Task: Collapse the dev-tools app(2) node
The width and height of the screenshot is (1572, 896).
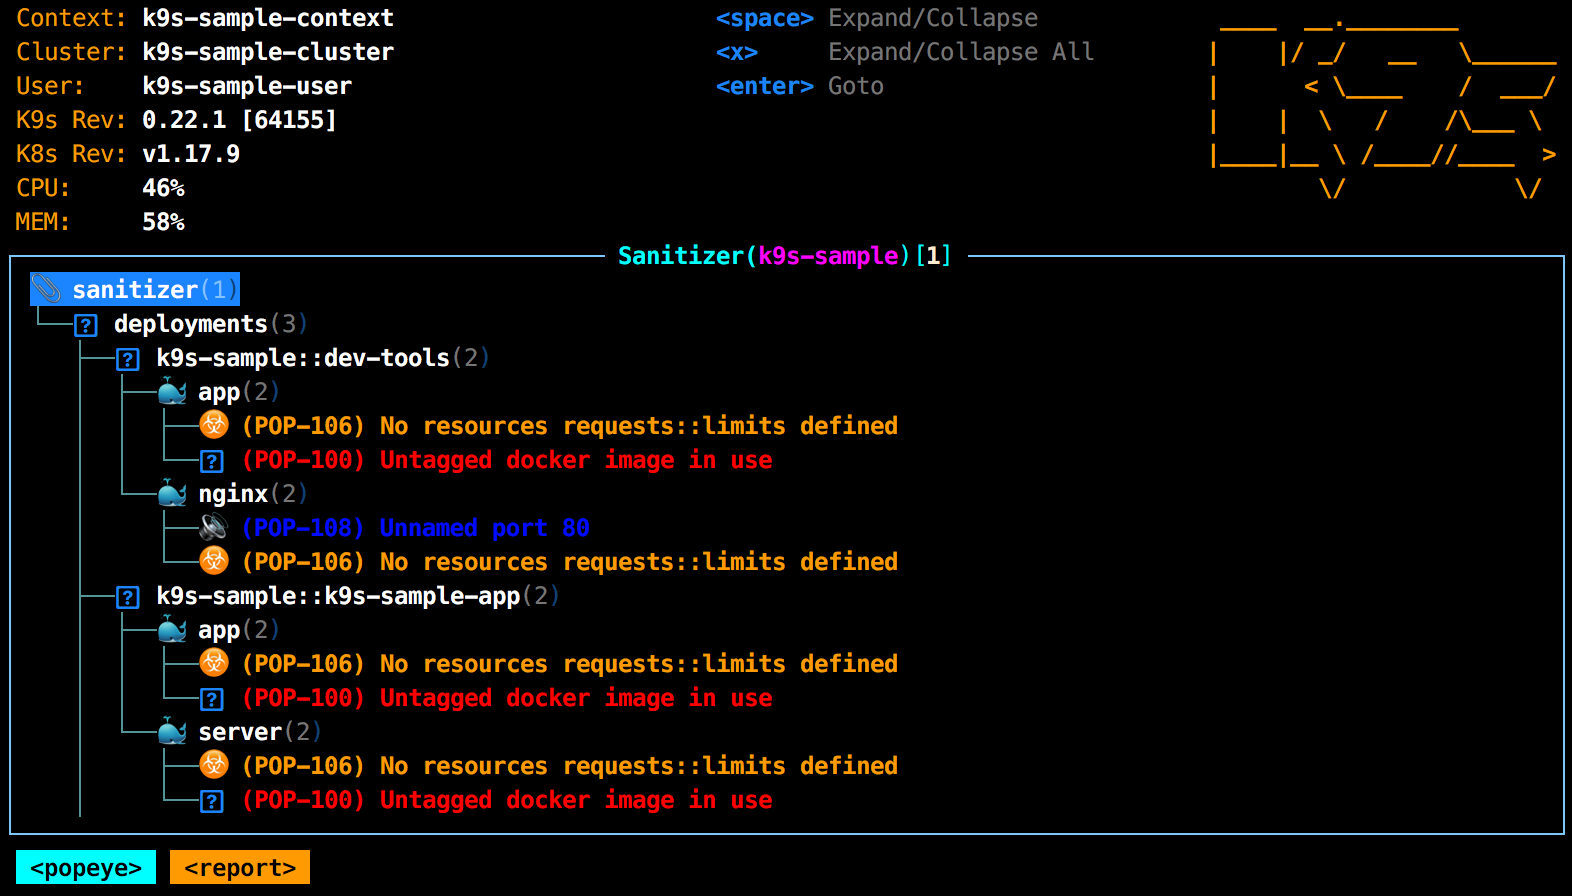Action: click(239, 392)
